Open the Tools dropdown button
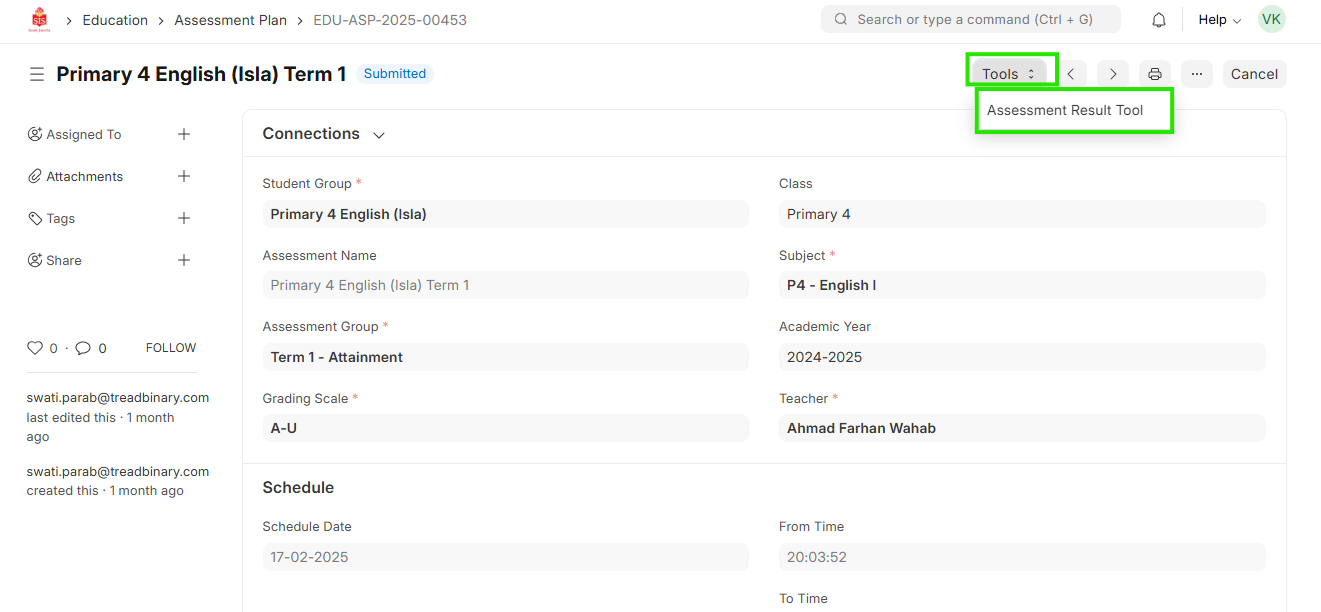The image size is (1321, 612). (1008, 74)
